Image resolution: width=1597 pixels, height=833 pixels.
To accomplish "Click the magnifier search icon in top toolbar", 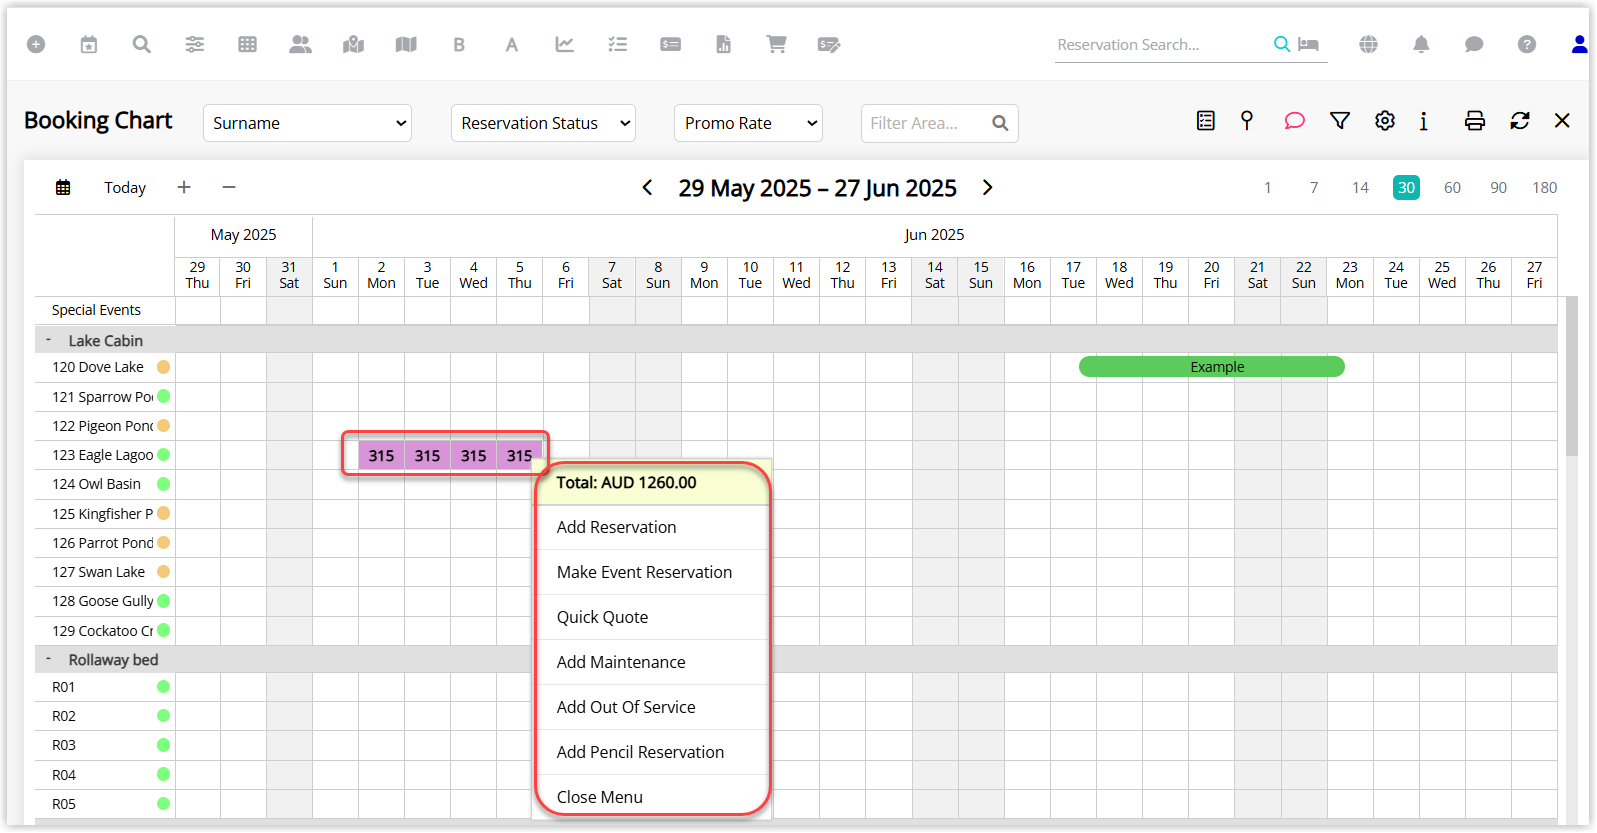I will click(142, 44).
